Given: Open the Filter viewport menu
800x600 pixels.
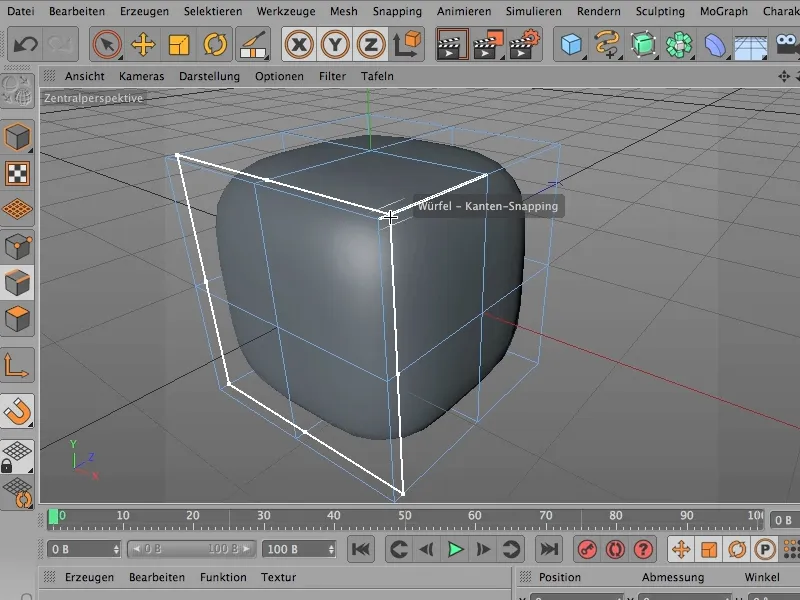Looking at the screenshot, I should pyautogui.click(x=332, y=76).
